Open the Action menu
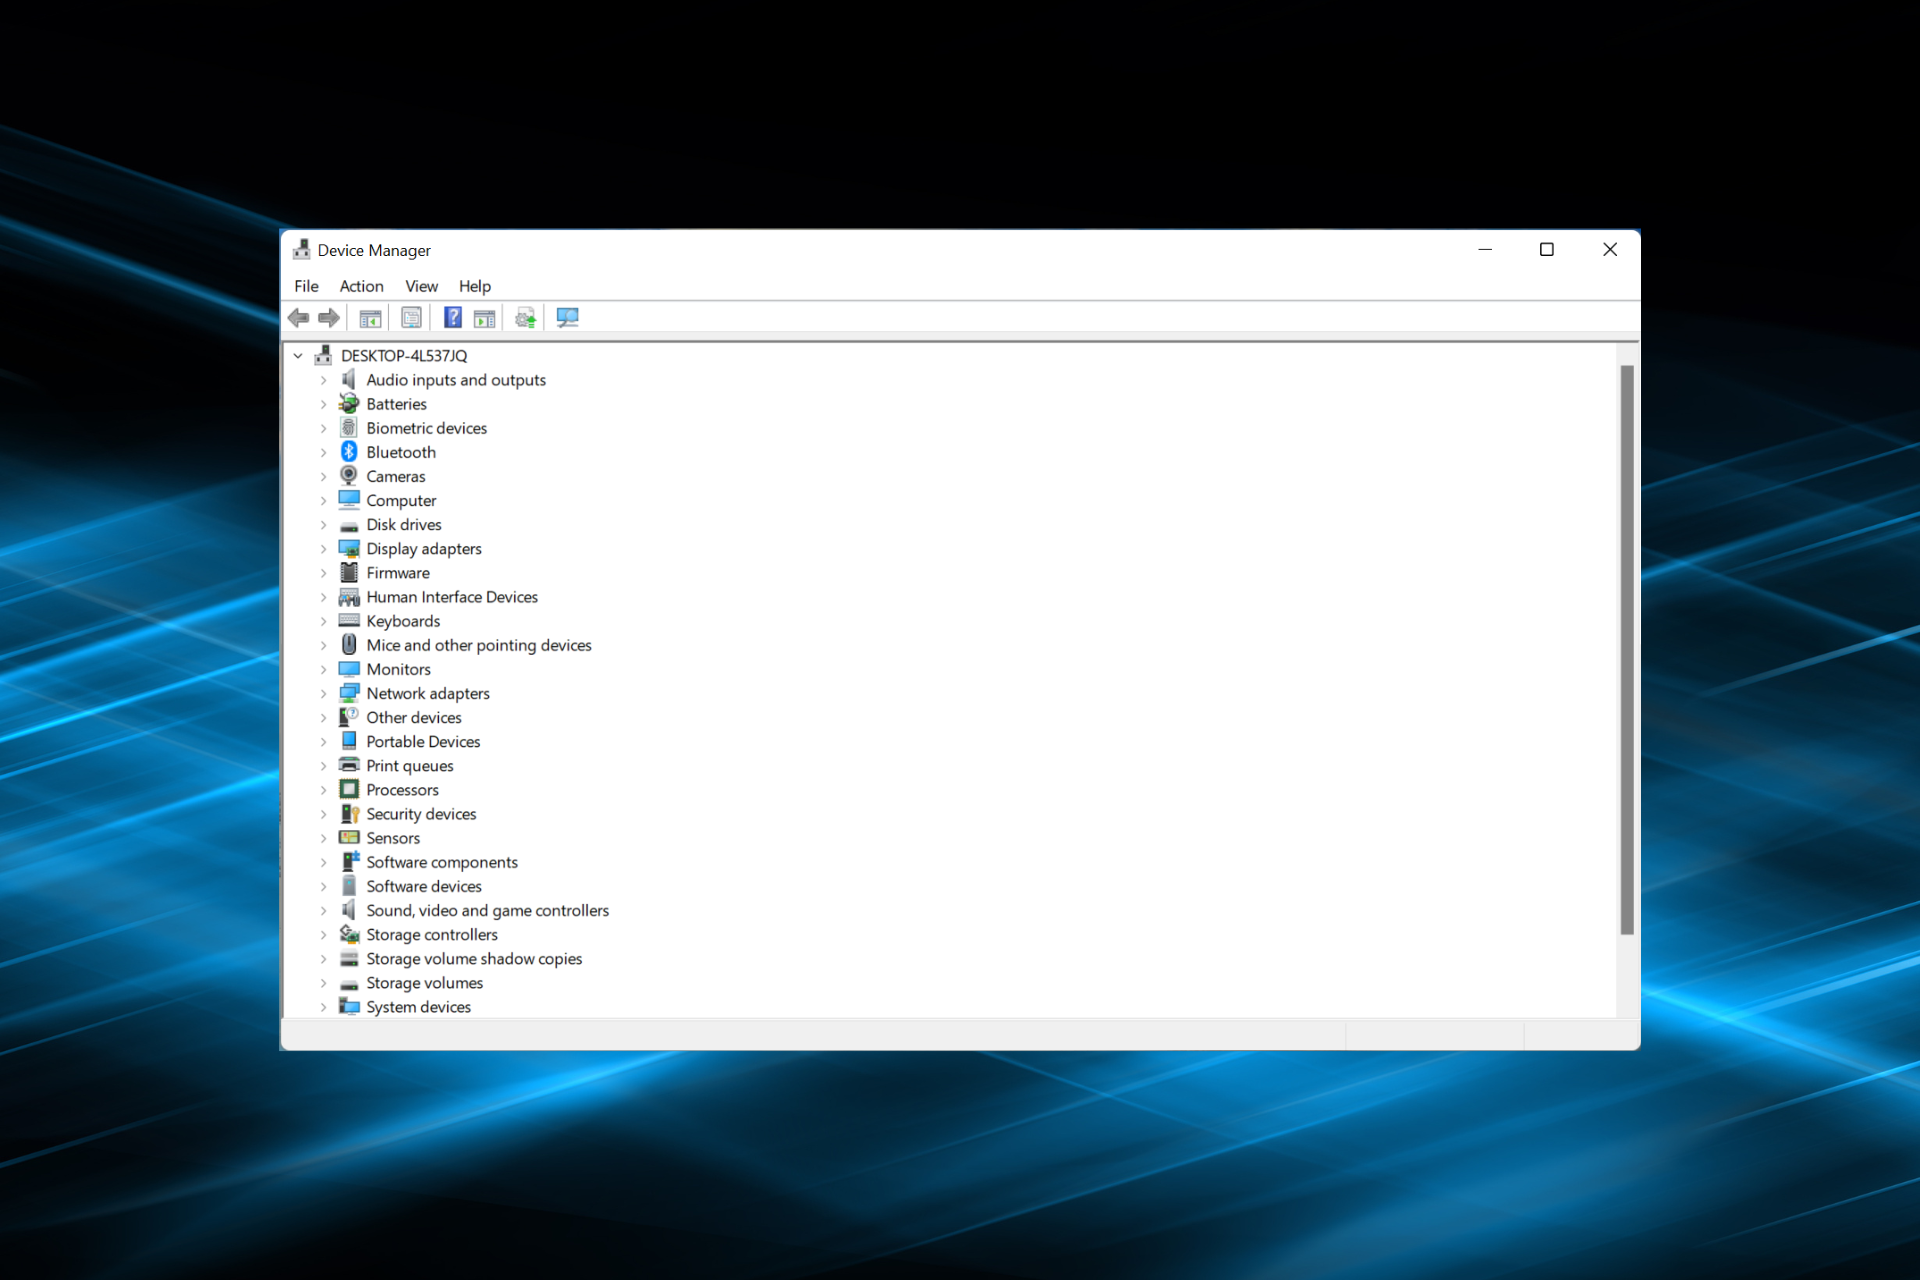The width and height of the screenshot is (1920, 1280). (361, 286)
